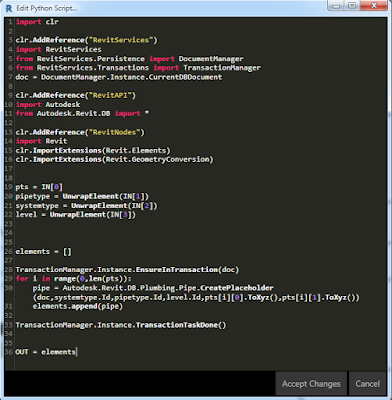Click clr.ImportExtensions(Revit.Elements) line
The height and width of the screenshot is (400, 392).
(93, 150)
